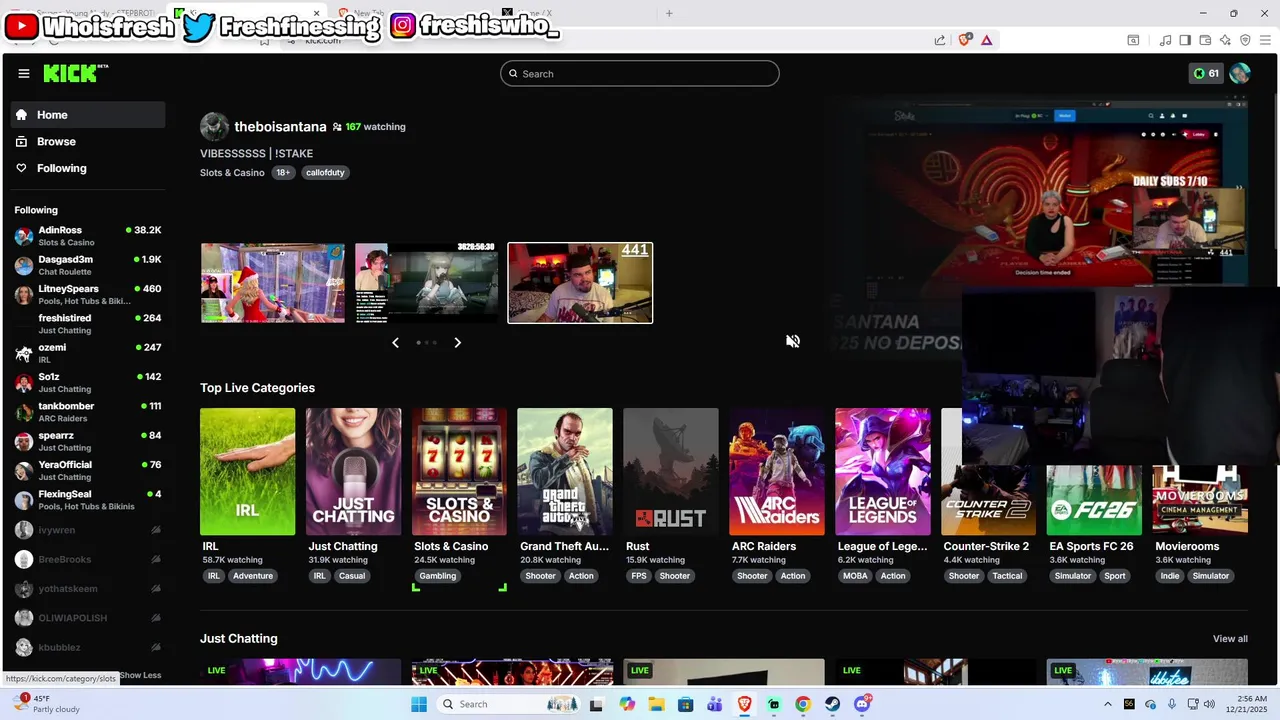1280x720 pixels.
Task: Open the Just Chatting category card
Action: tap(353, 472)
